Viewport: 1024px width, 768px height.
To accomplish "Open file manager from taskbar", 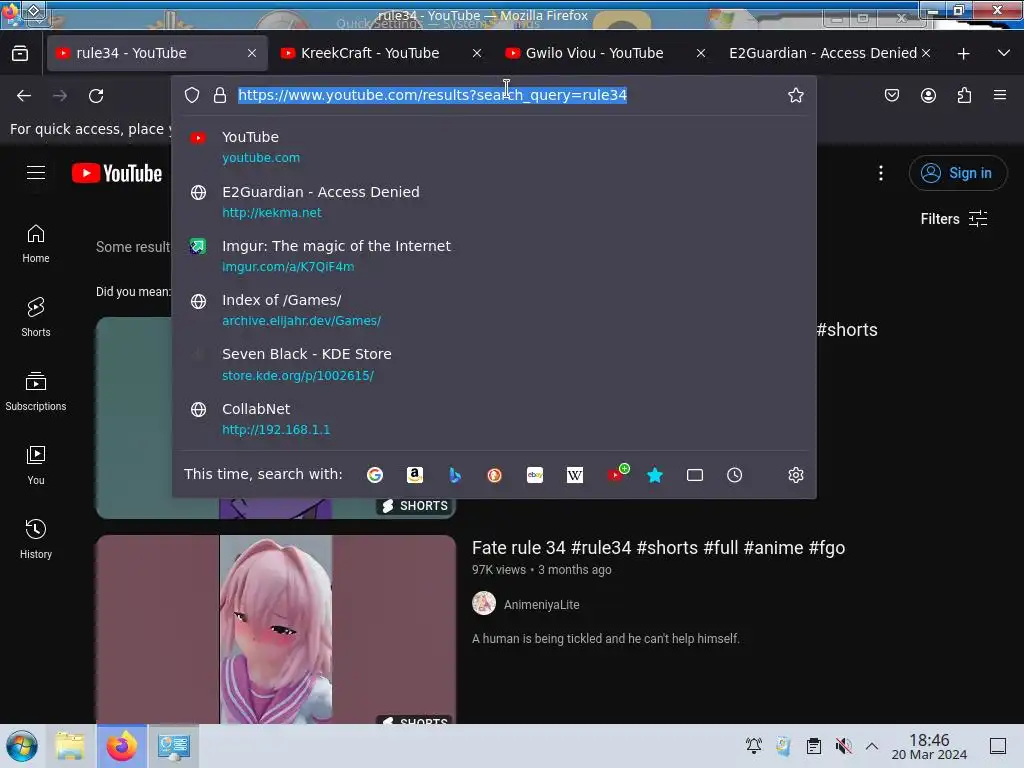I will coord(70,746).
